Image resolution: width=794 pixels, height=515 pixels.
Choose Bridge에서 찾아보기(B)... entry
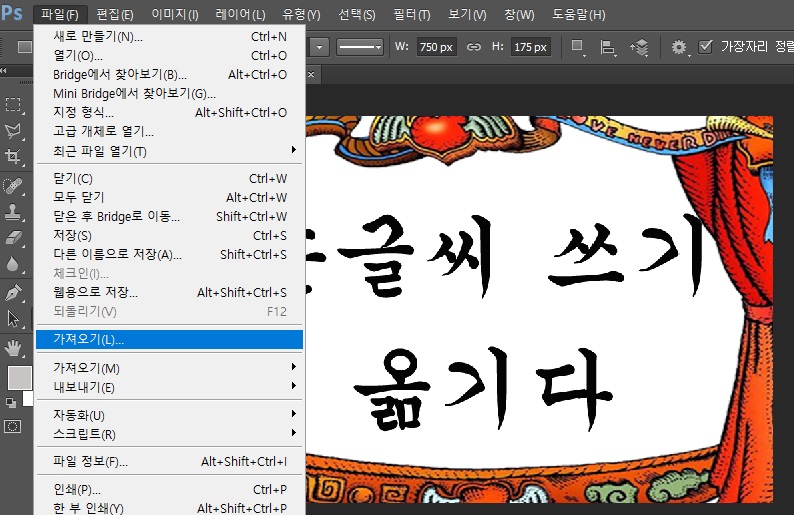170,74
